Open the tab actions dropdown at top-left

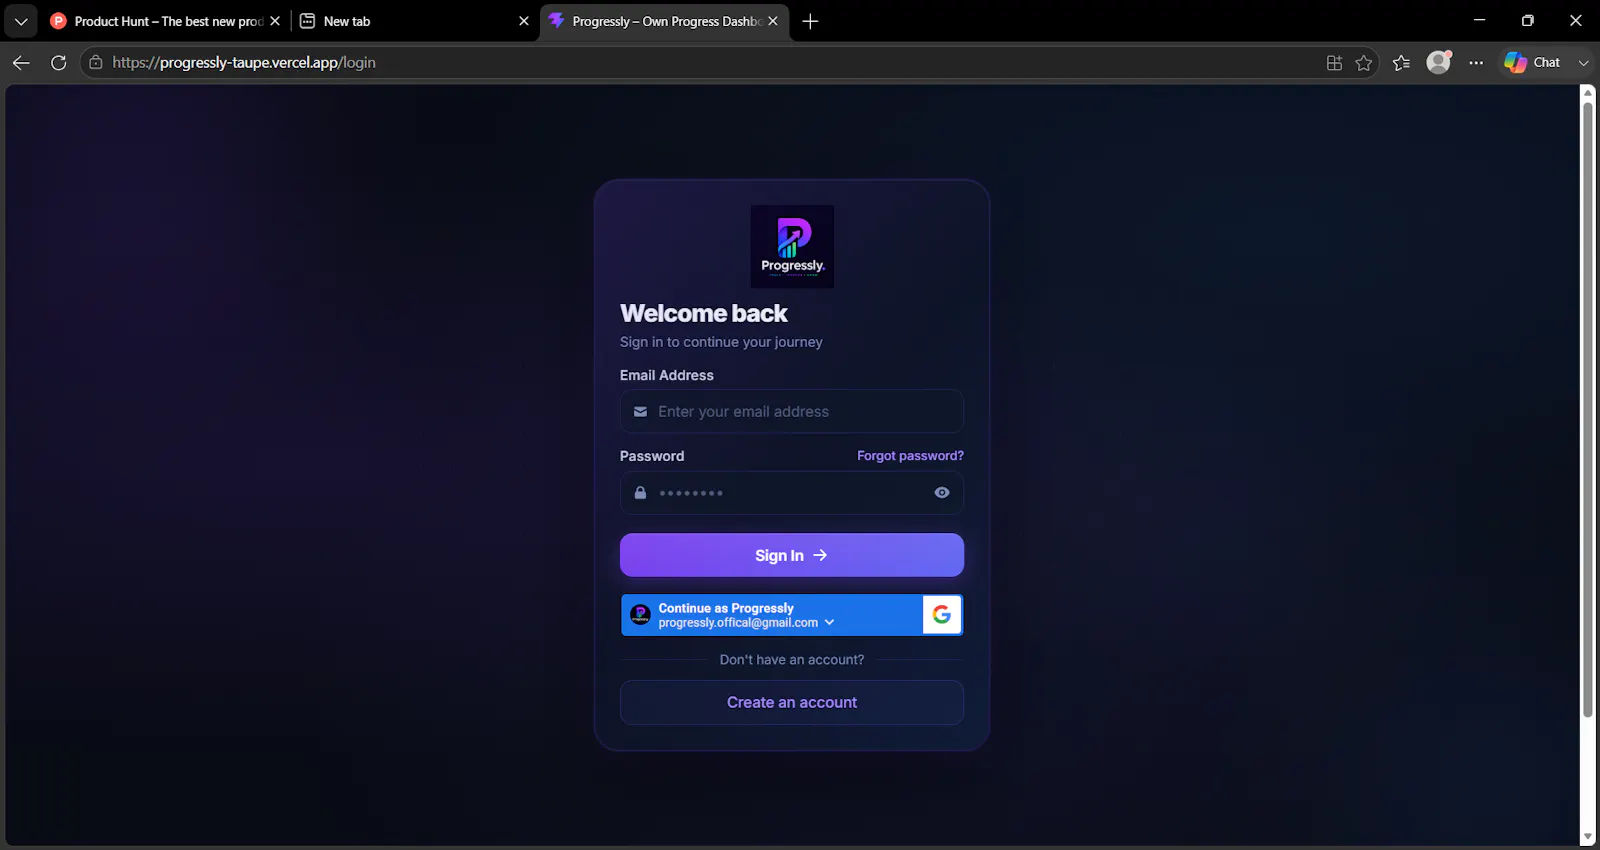[x=21, y=21]
